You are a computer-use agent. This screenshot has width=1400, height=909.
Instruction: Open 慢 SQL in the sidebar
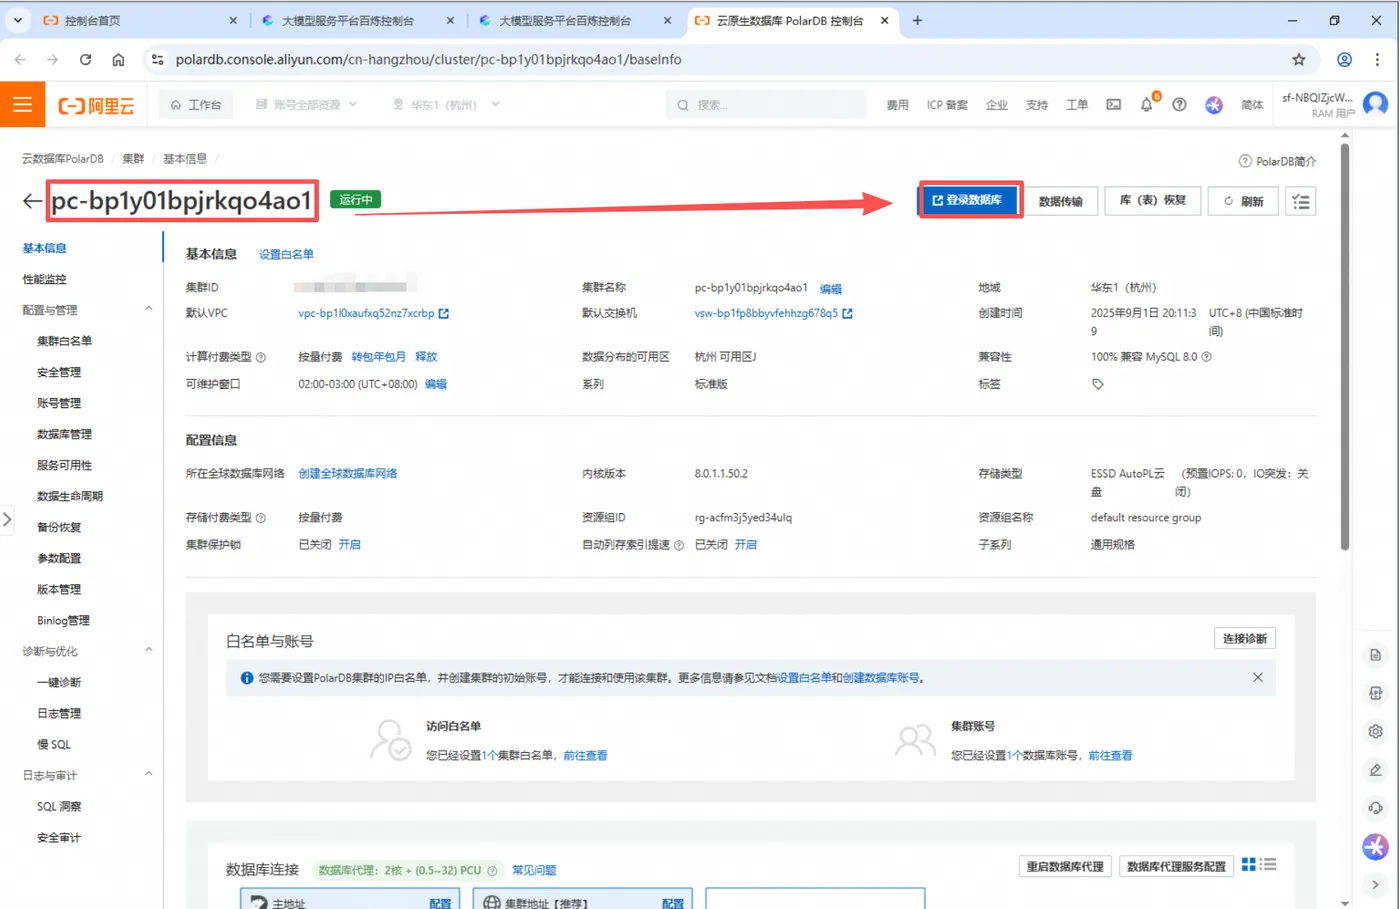click(x=54, y=744)
